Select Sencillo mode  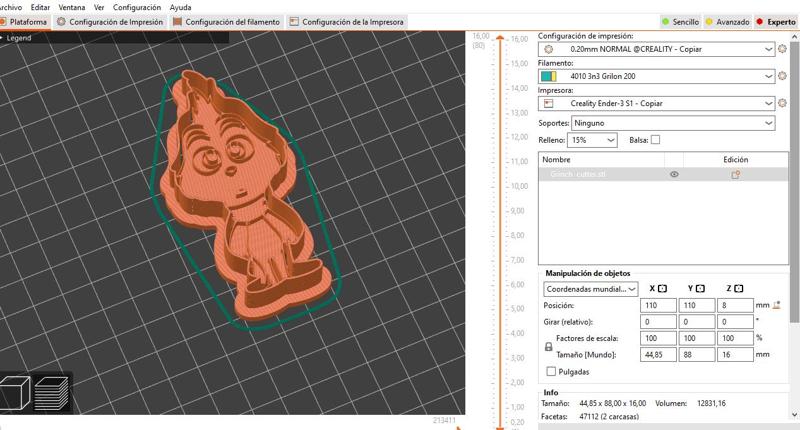680,22
